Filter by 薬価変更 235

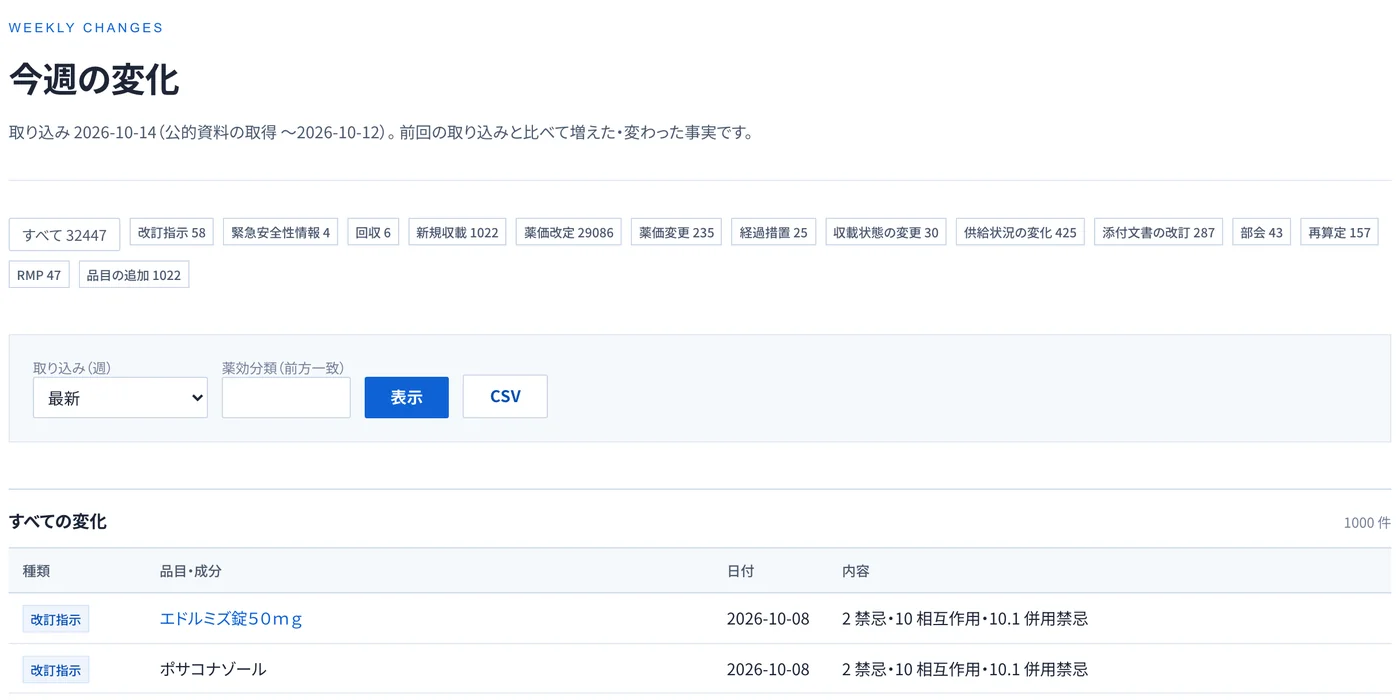[677, 232]
